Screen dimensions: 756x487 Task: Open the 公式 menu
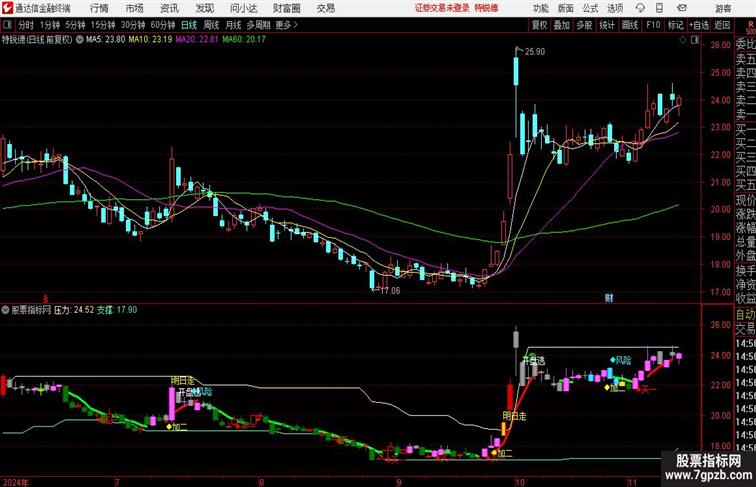tap(590, 8)
